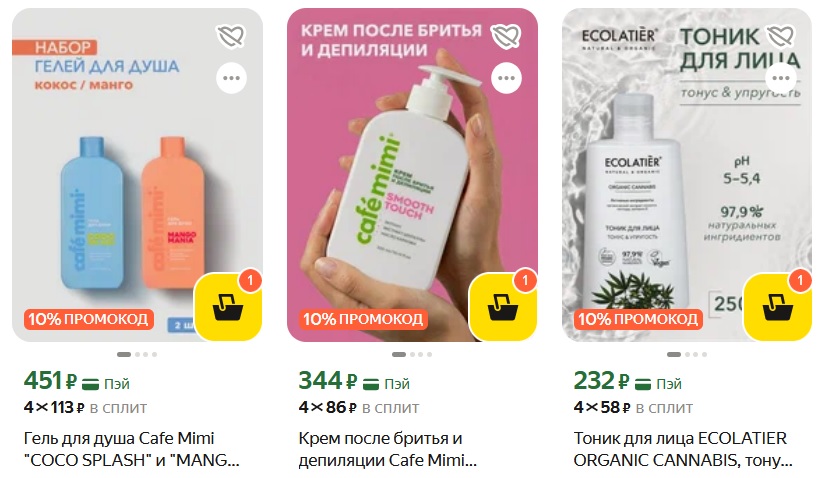Click 10% ПРОМОКОД badge on pink cream card
This screenshot has width=822, height=478.
[363, 319]
